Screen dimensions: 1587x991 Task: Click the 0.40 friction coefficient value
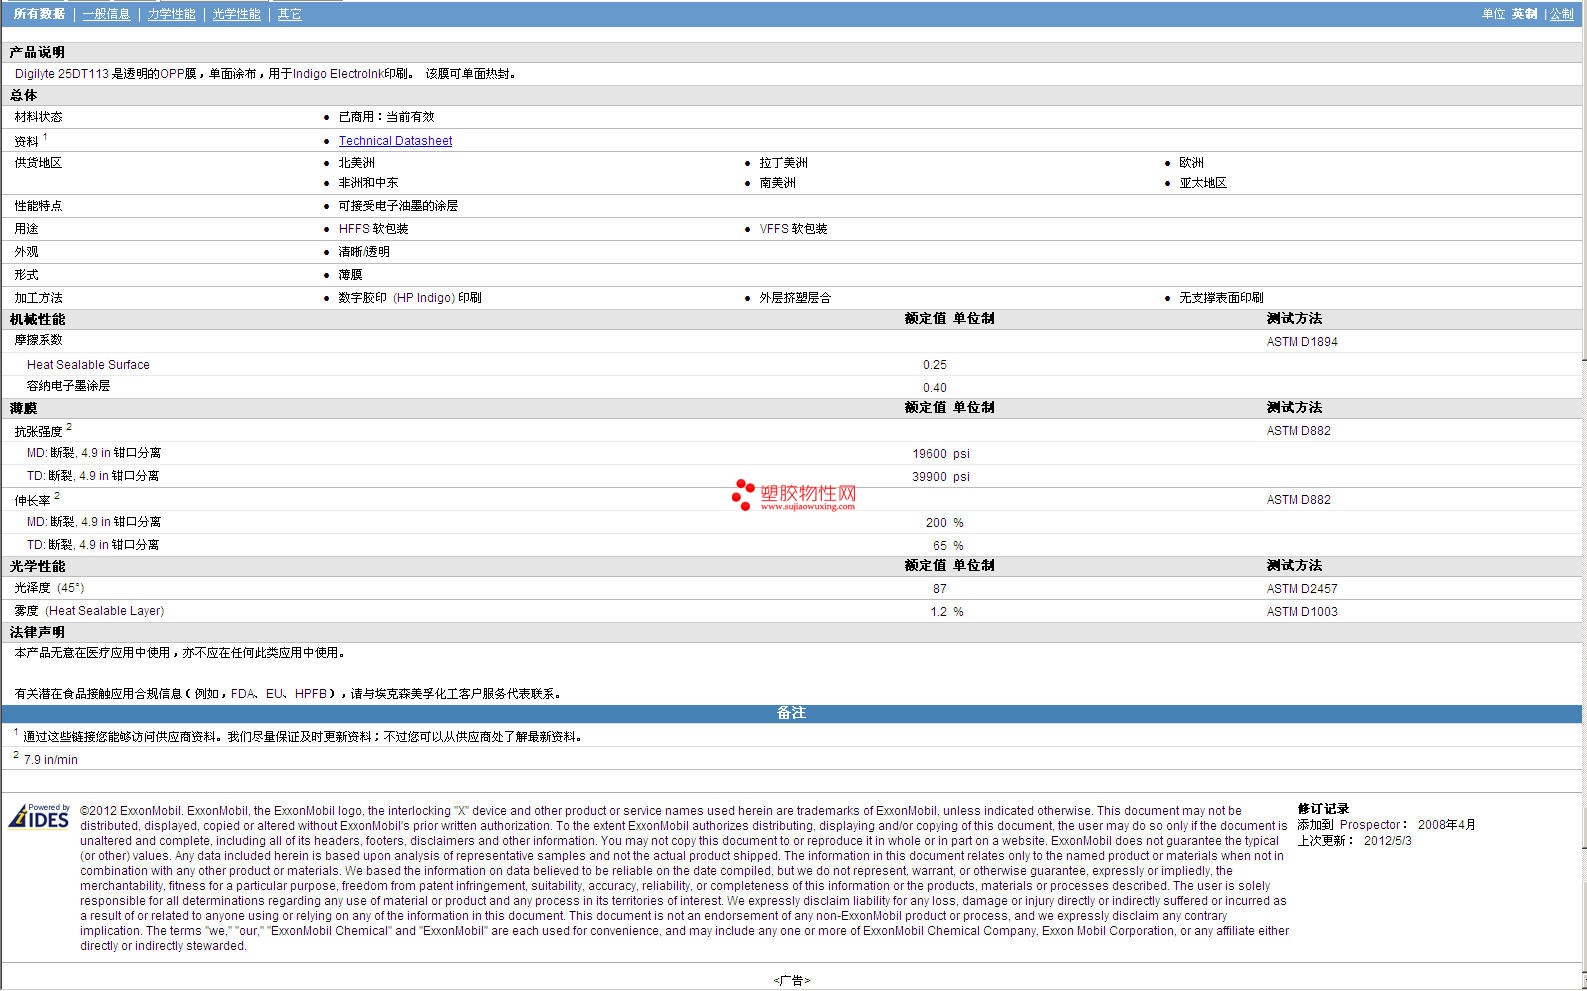click(935, 388)
